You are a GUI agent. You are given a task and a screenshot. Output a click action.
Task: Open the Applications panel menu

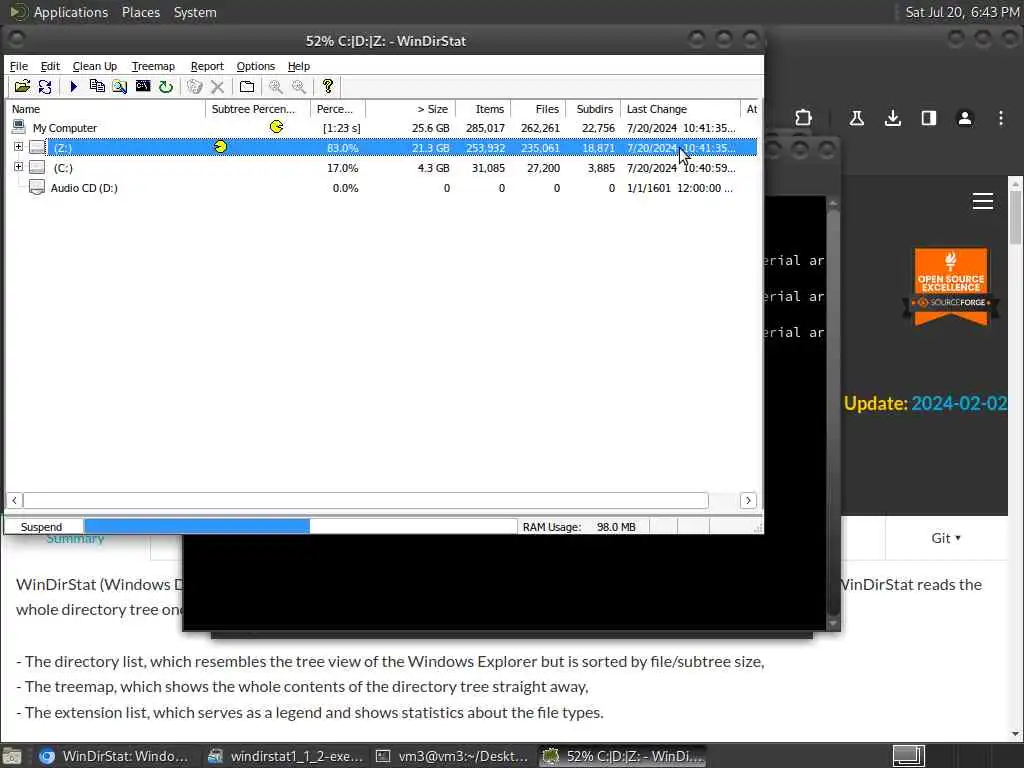pyautogui.click(x=71, y=12)
